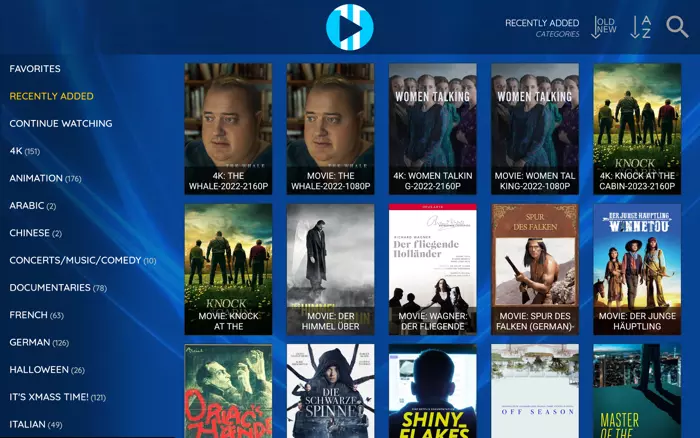Screen dimensions: 700x438
Task: Open Movie: Knock at the Cabin poster
Action: click(x=228, y=269)
